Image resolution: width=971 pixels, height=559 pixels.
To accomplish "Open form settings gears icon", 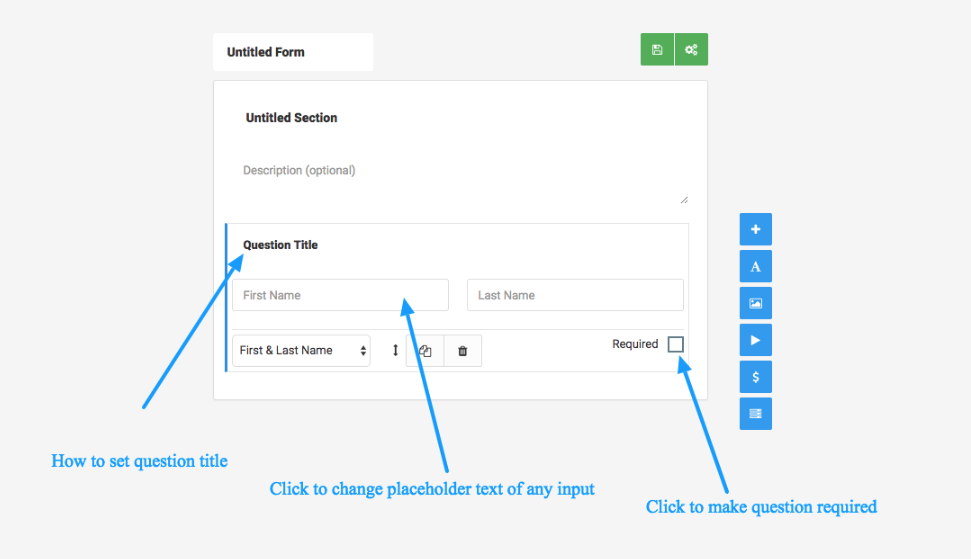I will click(691, 50).
